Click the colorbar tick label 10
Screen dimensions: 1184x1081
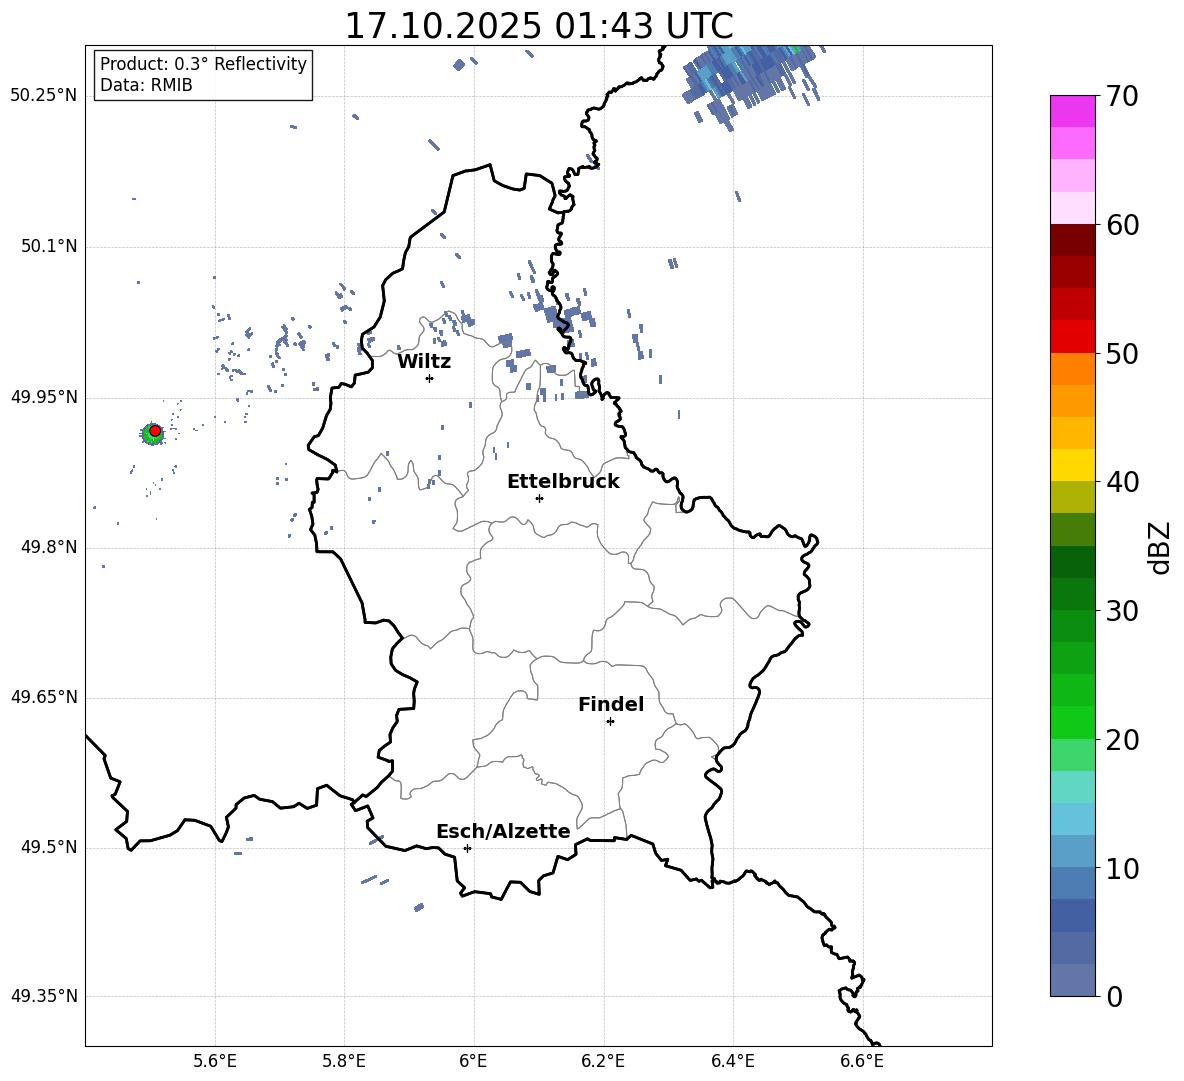point(1122,868)
